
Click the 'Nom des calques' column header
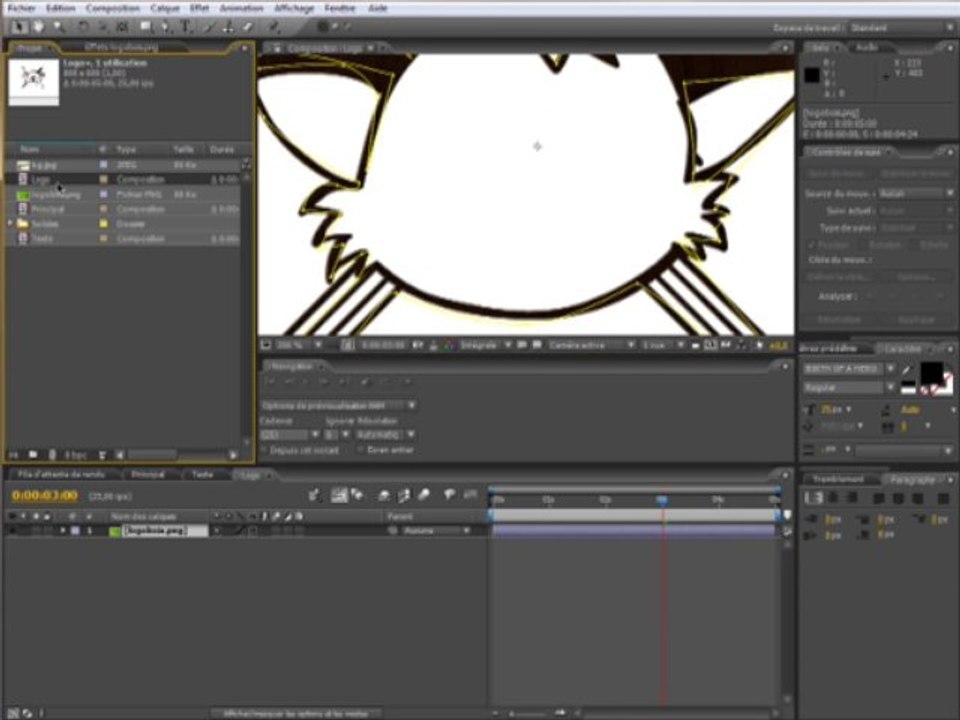tap(144, 517)
